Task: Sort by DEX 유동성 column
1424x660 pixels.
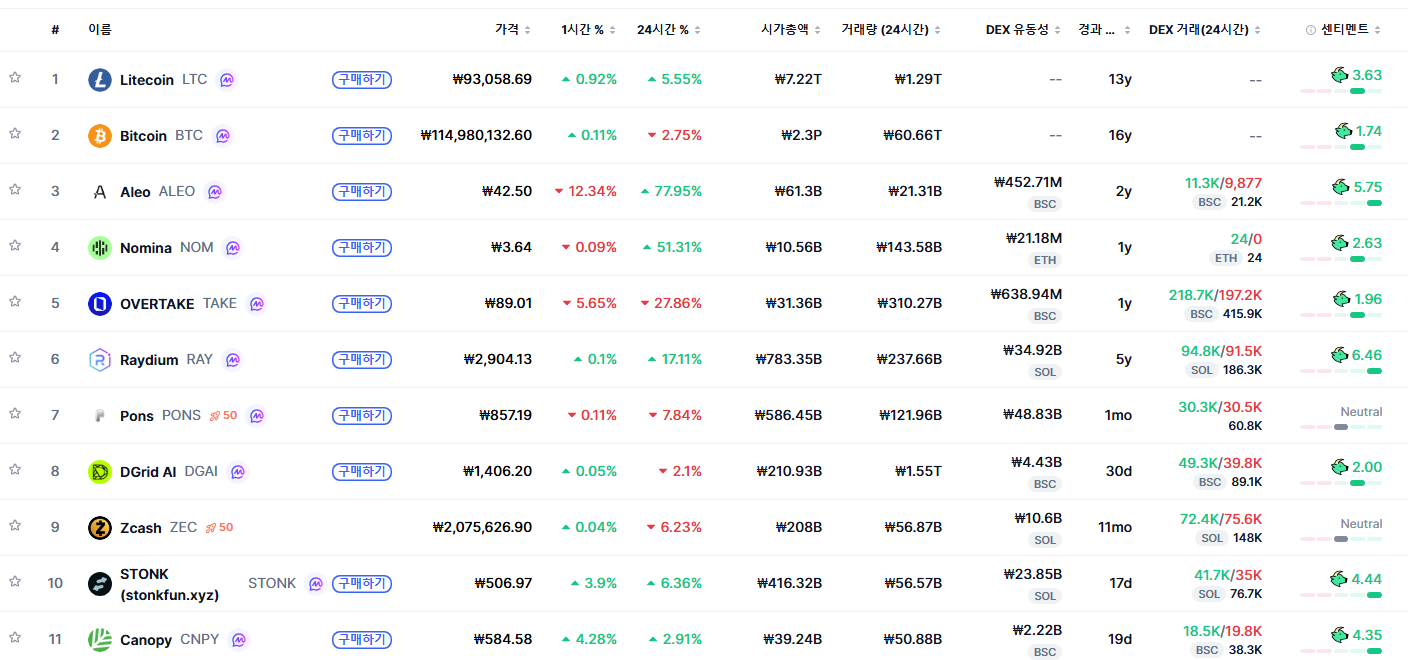Action: 1024,30
